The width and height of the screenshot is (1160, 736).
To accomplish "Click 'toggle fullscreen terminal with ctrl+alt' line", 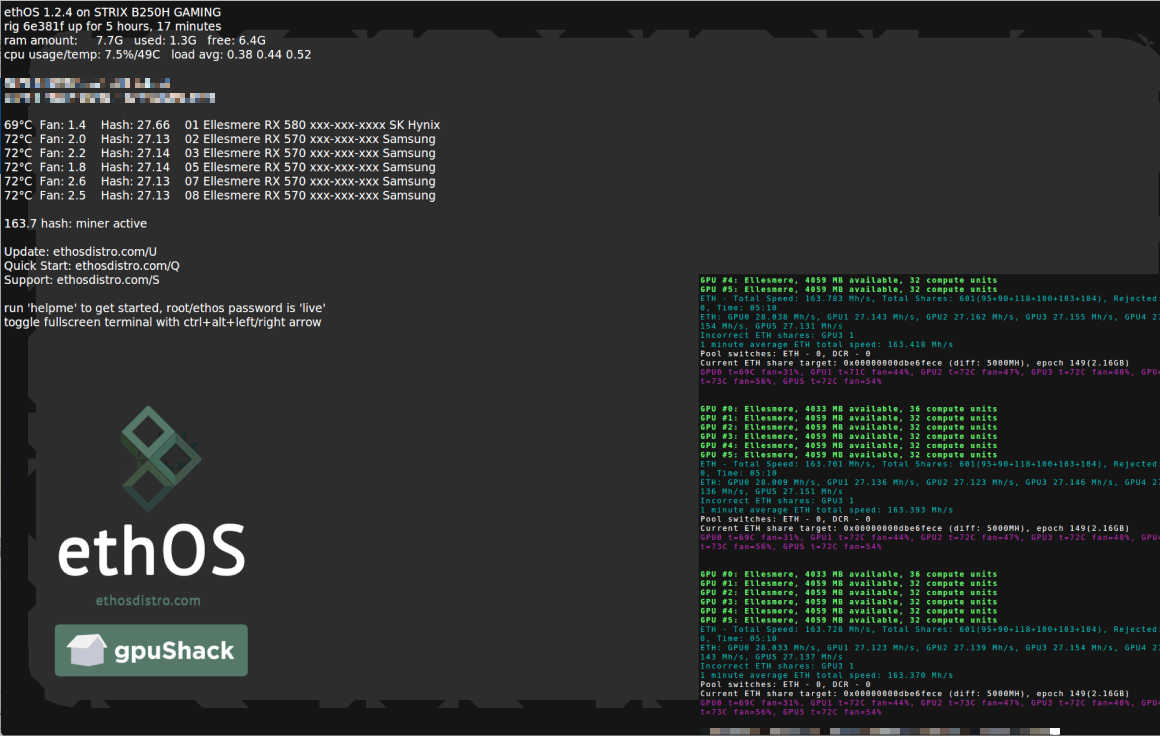I will pyautogui.click(x=163, y=322).
